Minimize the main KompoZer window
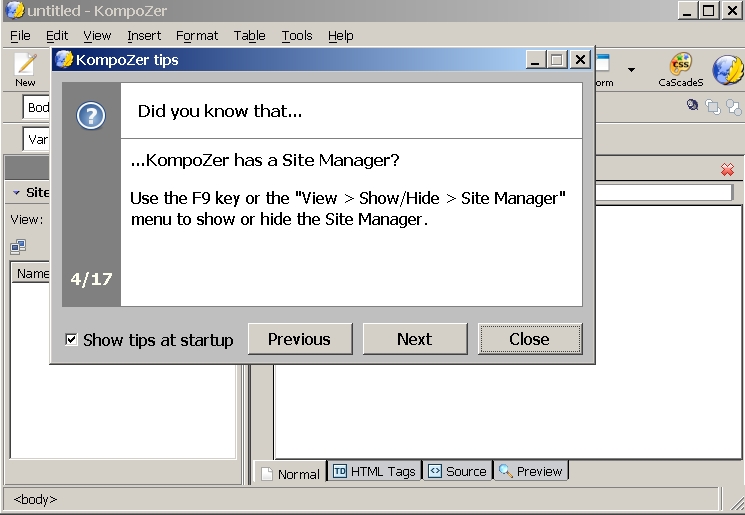 pos(687,10)
